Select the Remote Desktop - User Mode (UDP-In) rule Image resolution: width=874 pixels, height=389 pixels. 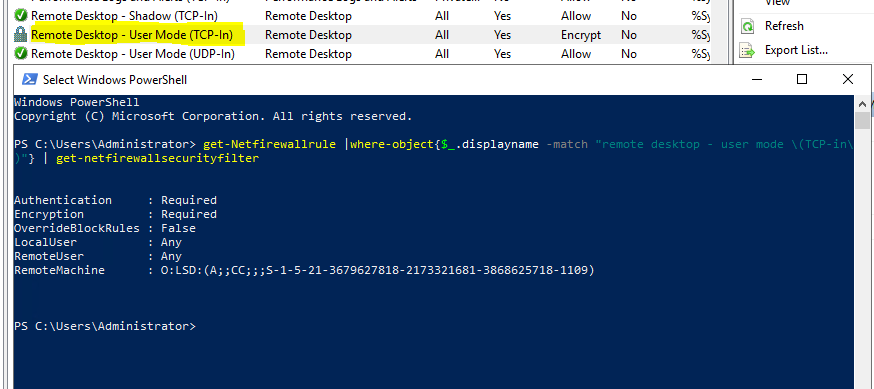coord(133,54)
